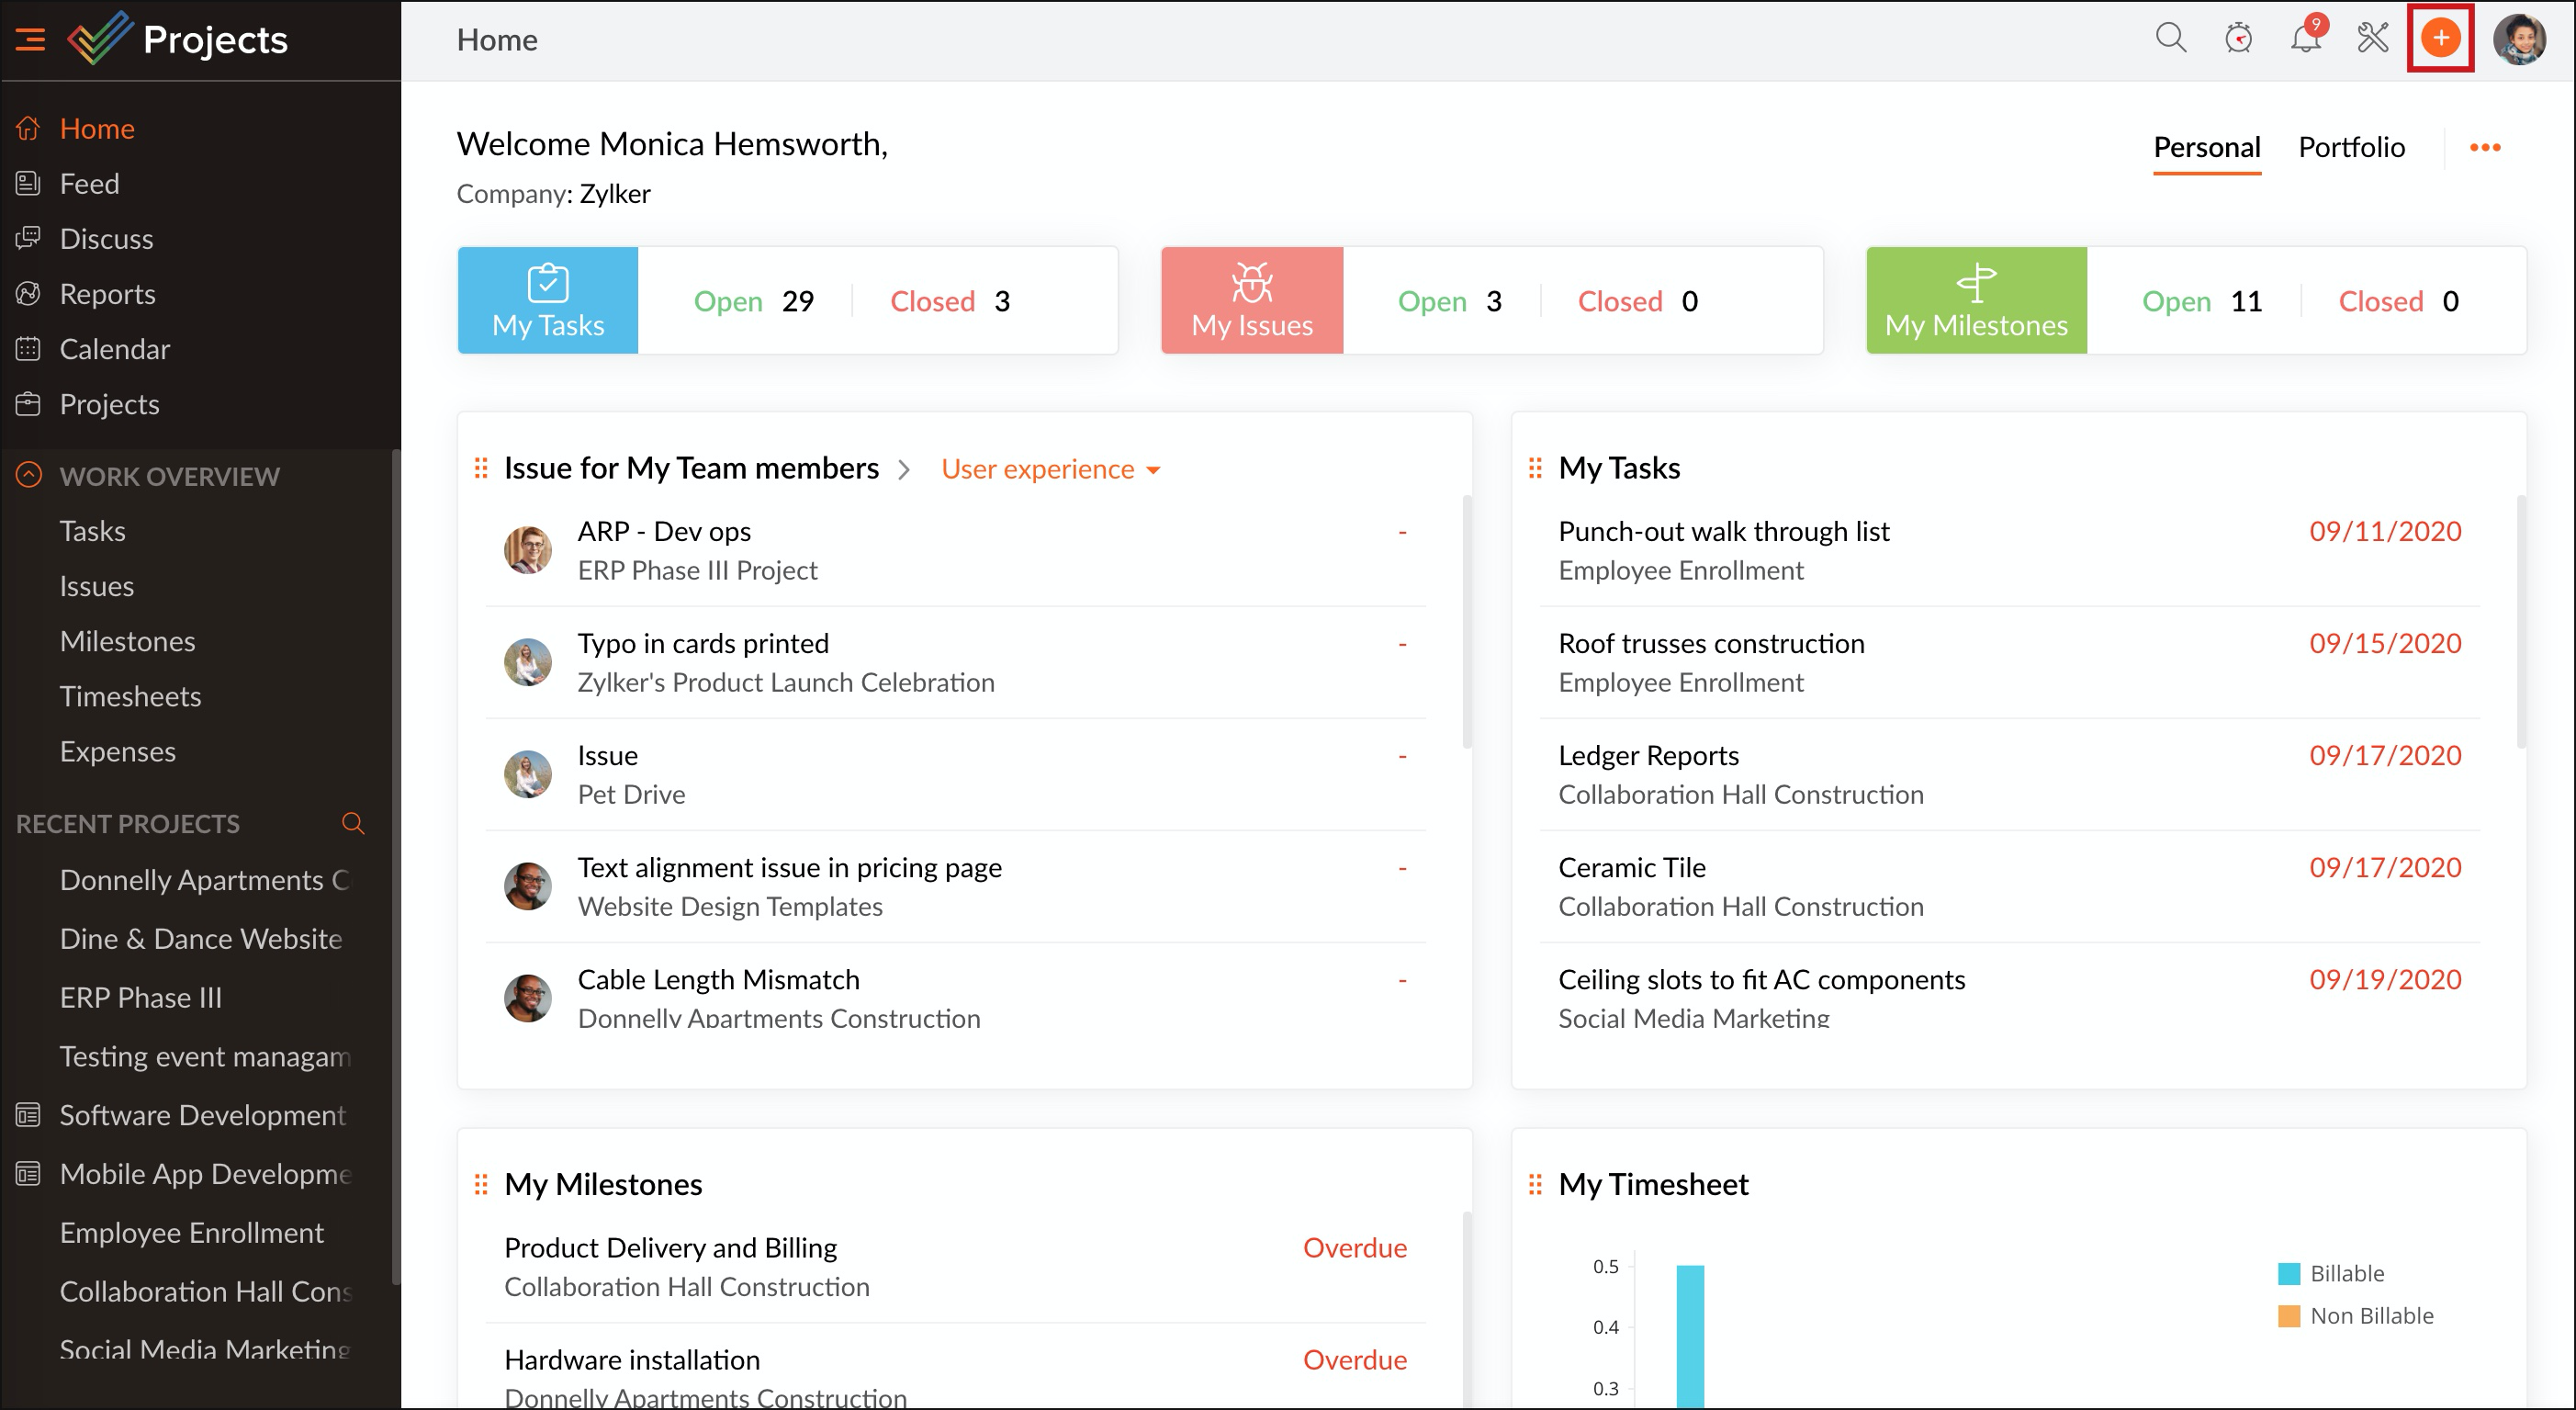The width and height of the screenshot is (2576, 1410).
Task: Click the Software Development group icon
Action: click(x=28, y=1114)
